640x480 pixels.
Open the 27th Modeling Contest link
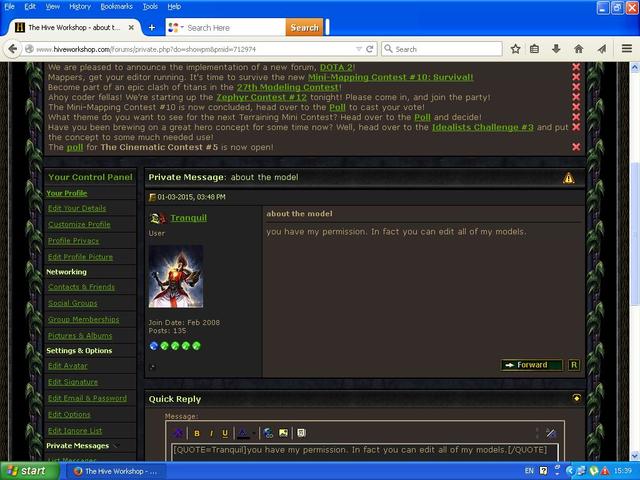click(288, 87)
